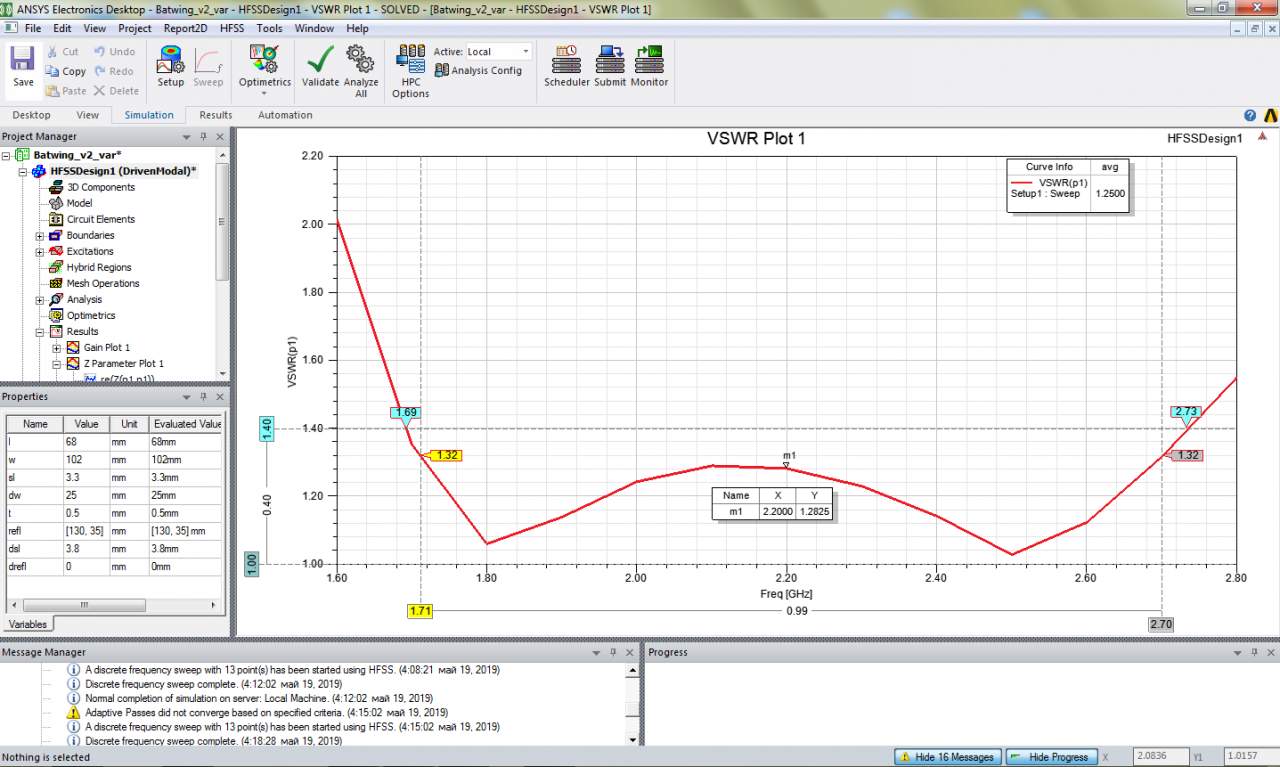
Task: Click the Hide 16 Messages button
Action: point(946,757)
